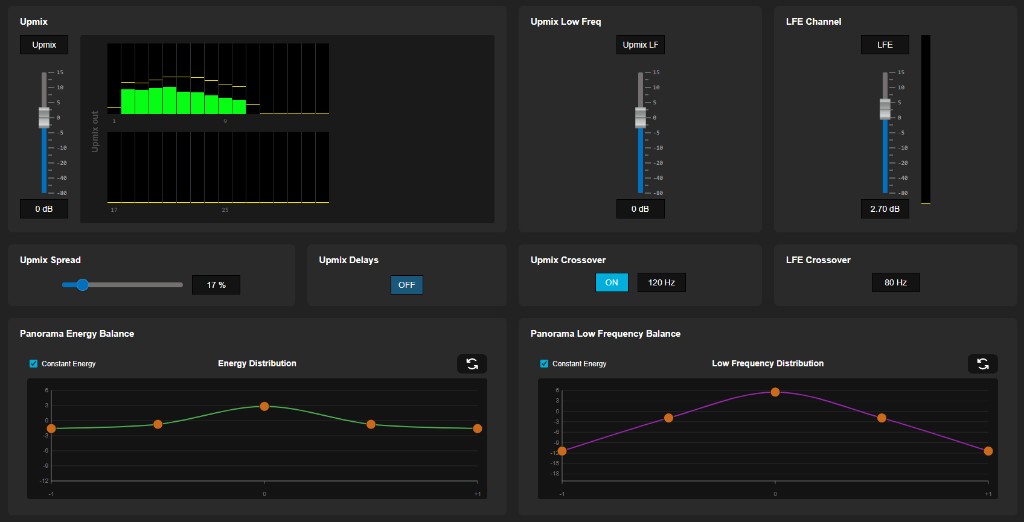
Task: Reset the Energy Distribution curve
Action: tap(472, 364)
